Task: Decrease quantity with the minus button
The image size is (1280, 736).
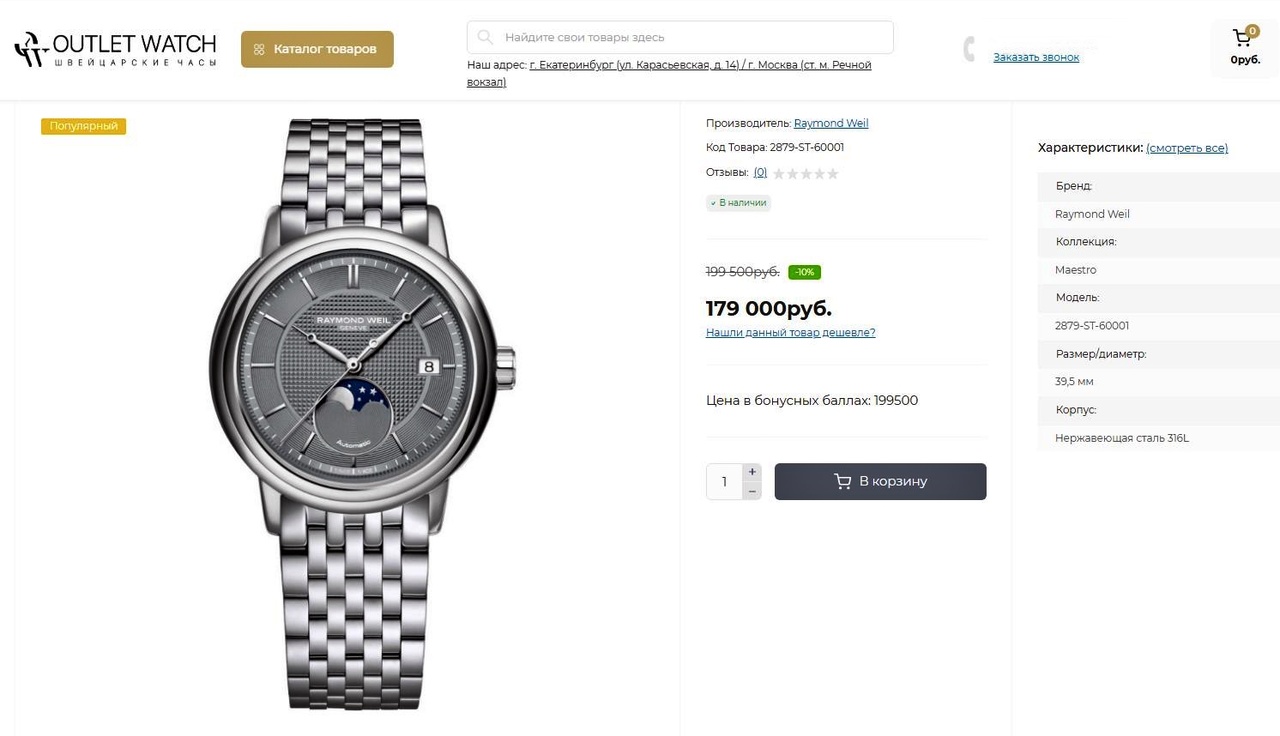Action: point(752,491)
